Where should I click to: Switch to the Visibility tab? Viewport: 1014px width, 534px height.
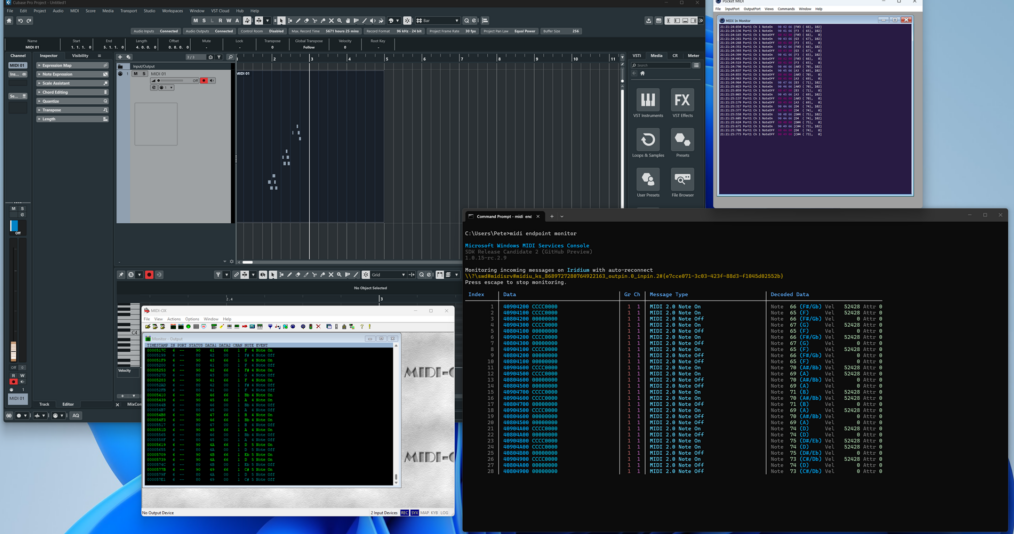coord(80,56)
